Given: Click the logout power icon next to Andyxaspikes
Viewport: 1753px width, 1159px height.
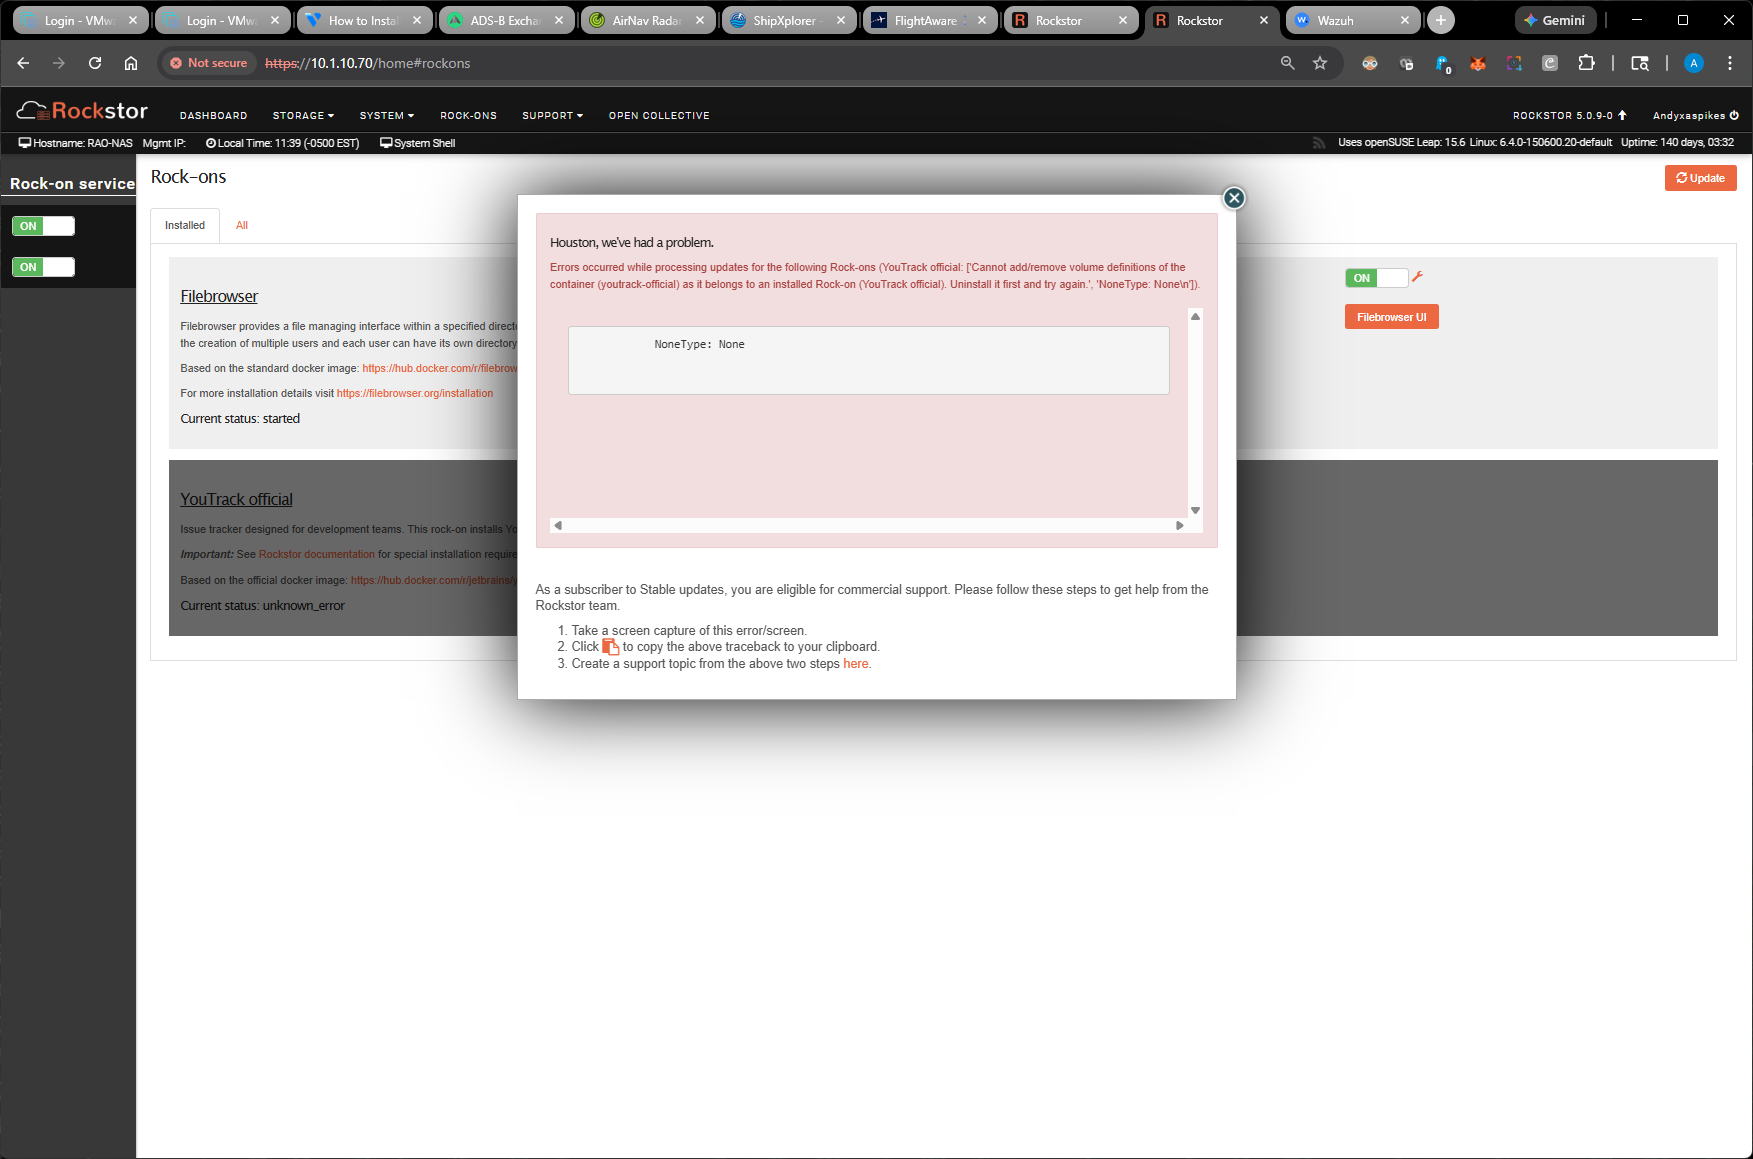Looking at the screenshot, I should click(1734, 115).
